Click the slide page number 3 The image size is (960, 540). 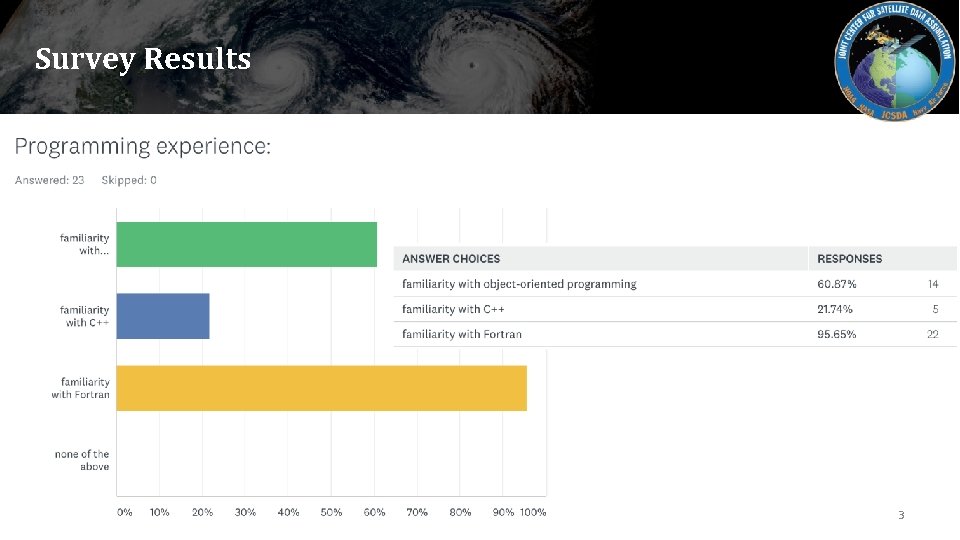coord(900,515)
